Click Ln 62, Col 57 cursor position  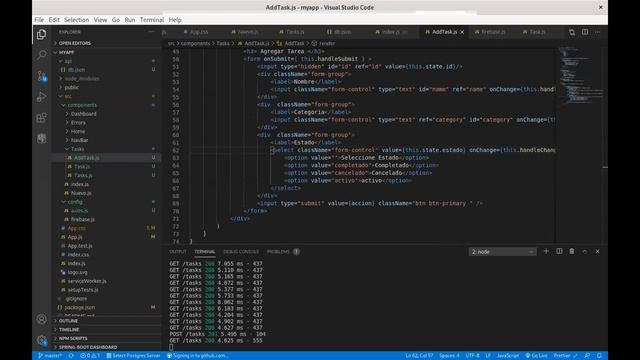coord(420,356)
